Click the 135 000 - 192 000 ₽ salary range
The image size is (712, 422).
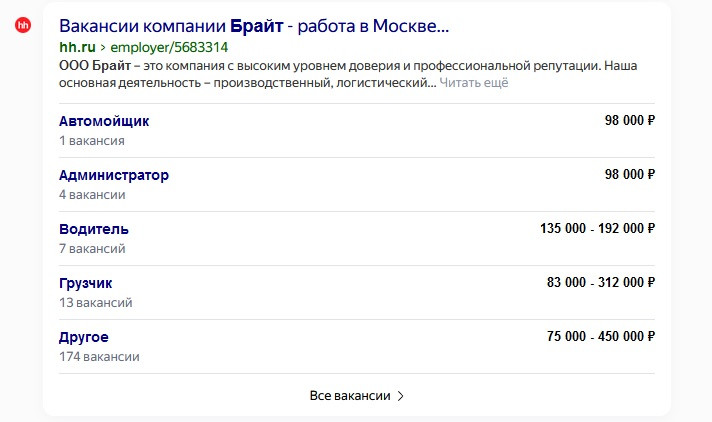tap(597, 228)
